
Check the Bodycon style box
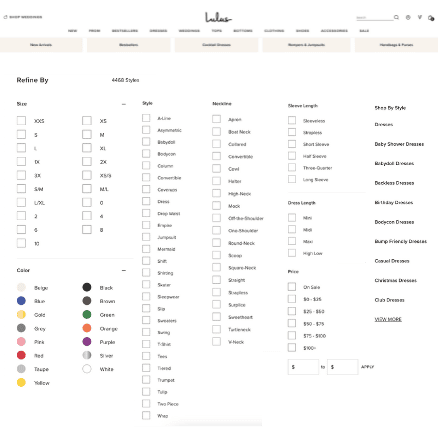click(x=146, y=153)
